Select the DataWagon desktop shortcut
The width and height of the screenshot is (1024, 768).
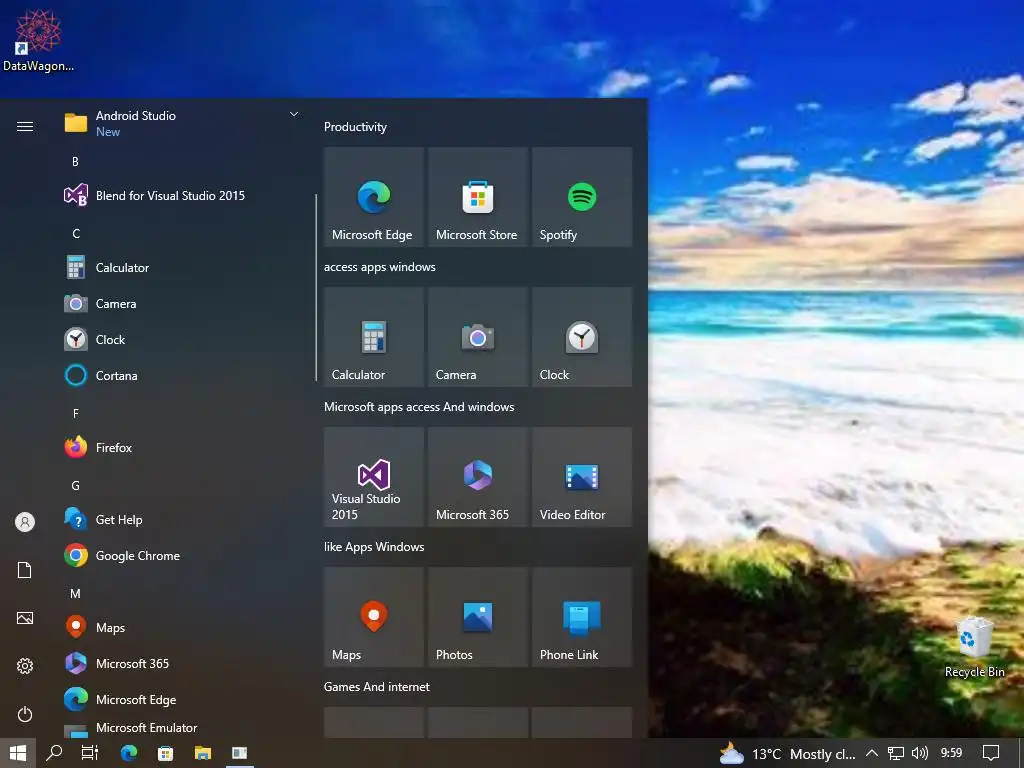tap(38, 40)
